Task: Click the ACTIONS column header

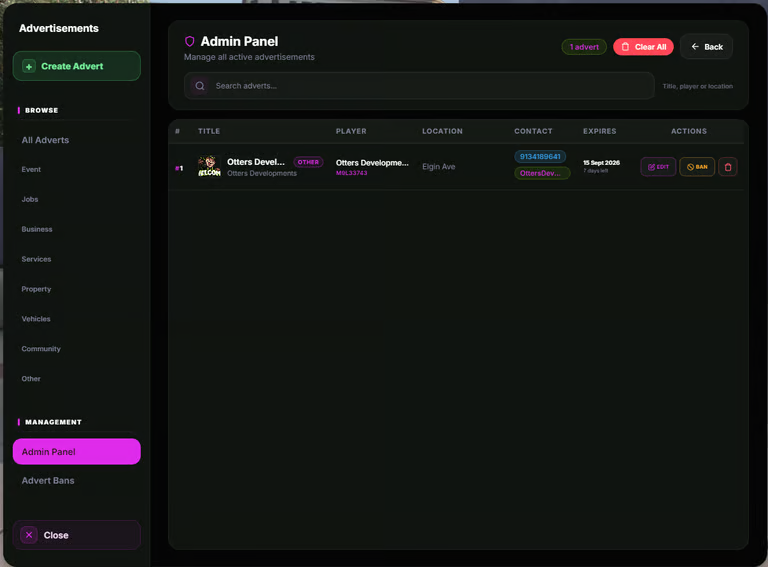Action: pos(689,131)
